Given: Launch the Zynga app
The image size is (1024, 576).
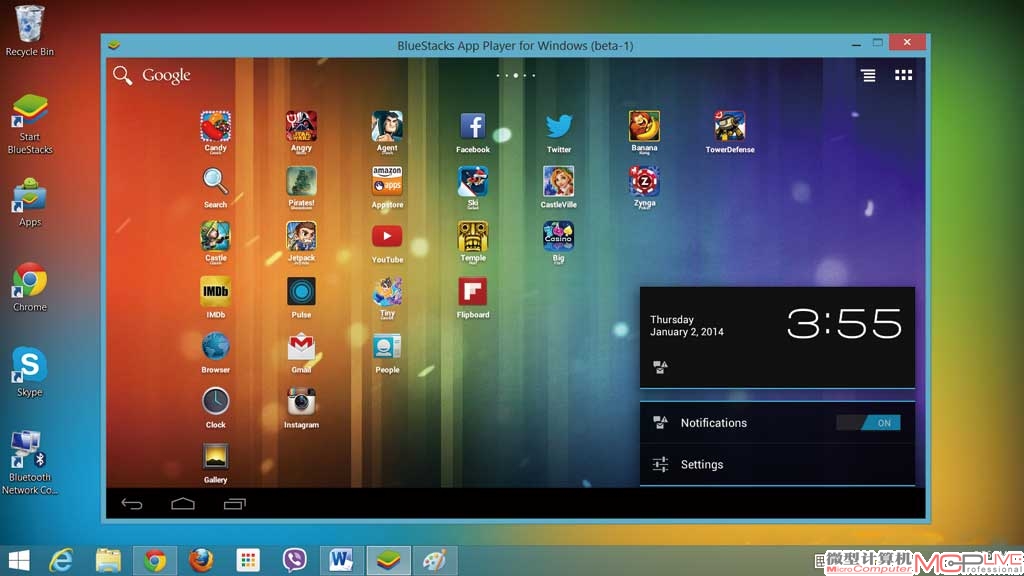Looking at the screenshot, I should pos(645,181).
